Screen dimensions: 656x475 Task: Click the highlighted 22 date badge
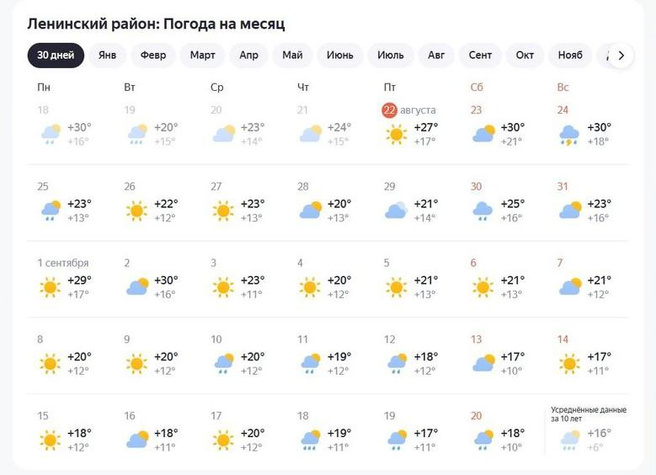[x=390, y=110]
